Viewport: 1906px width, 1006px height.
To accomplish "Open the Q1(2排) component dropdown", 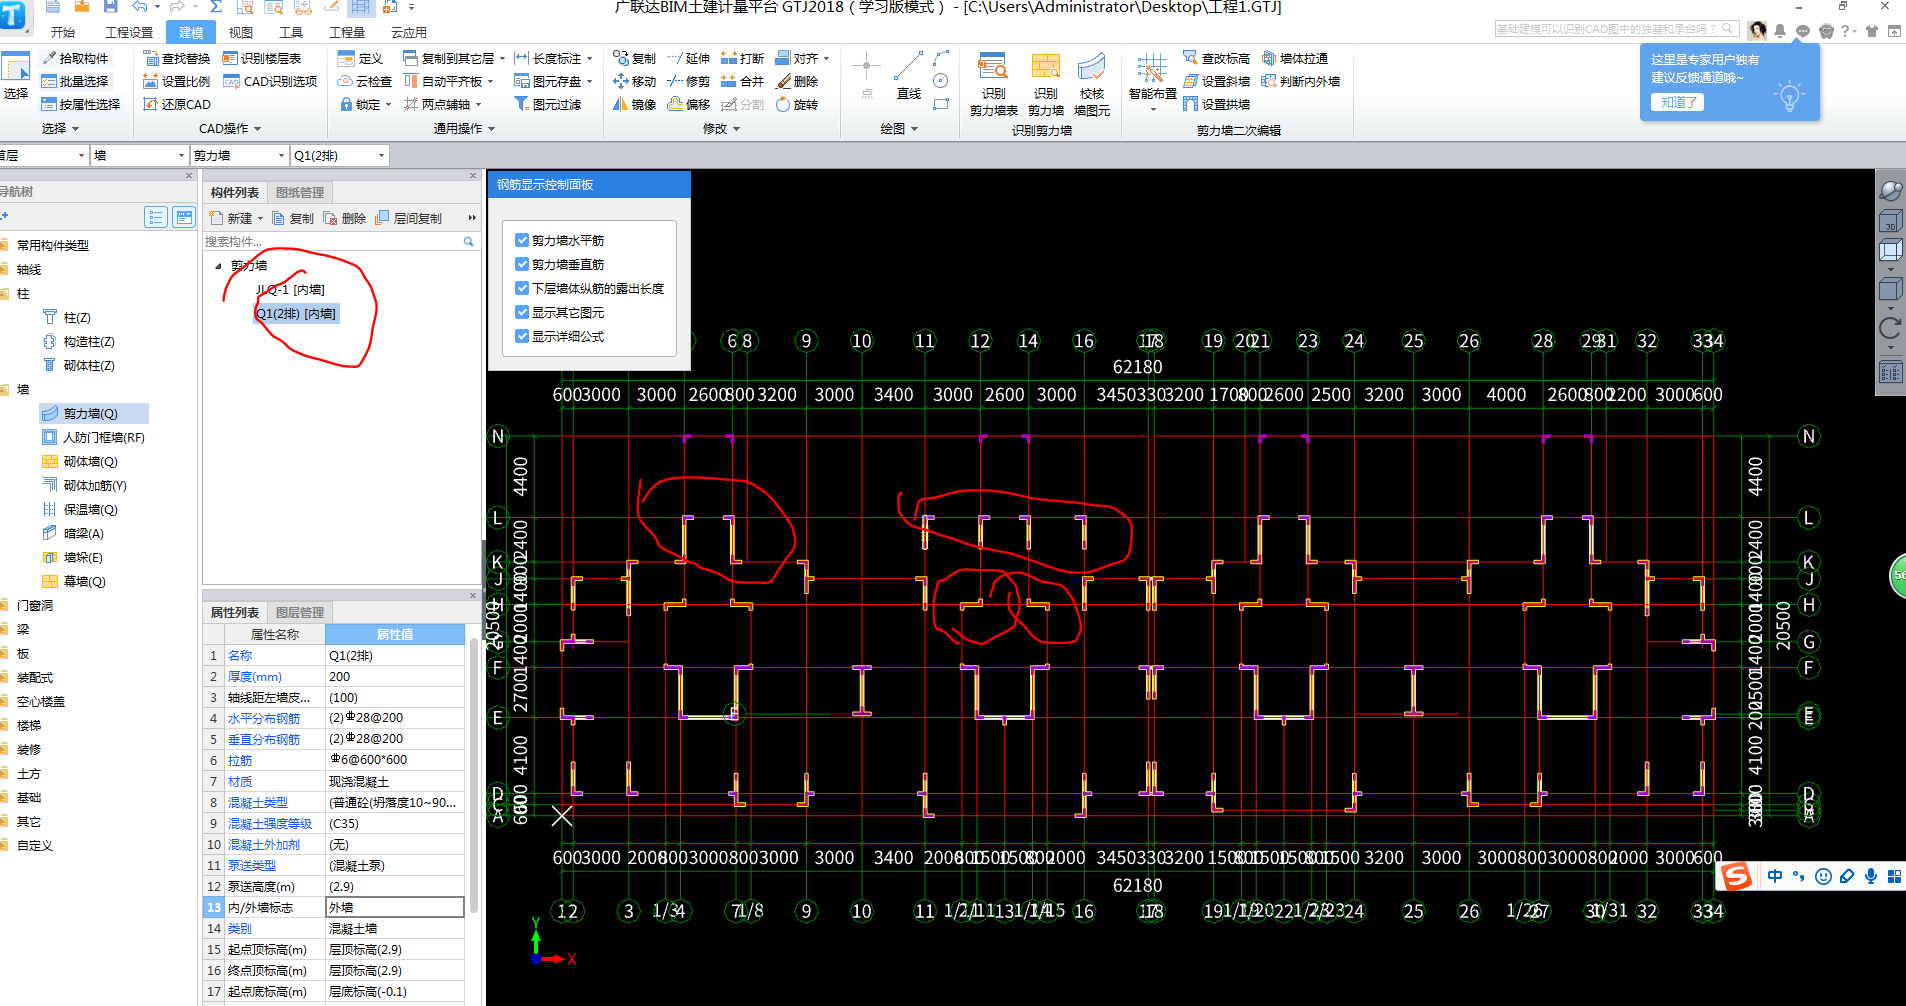I will [x=381, y=155].
